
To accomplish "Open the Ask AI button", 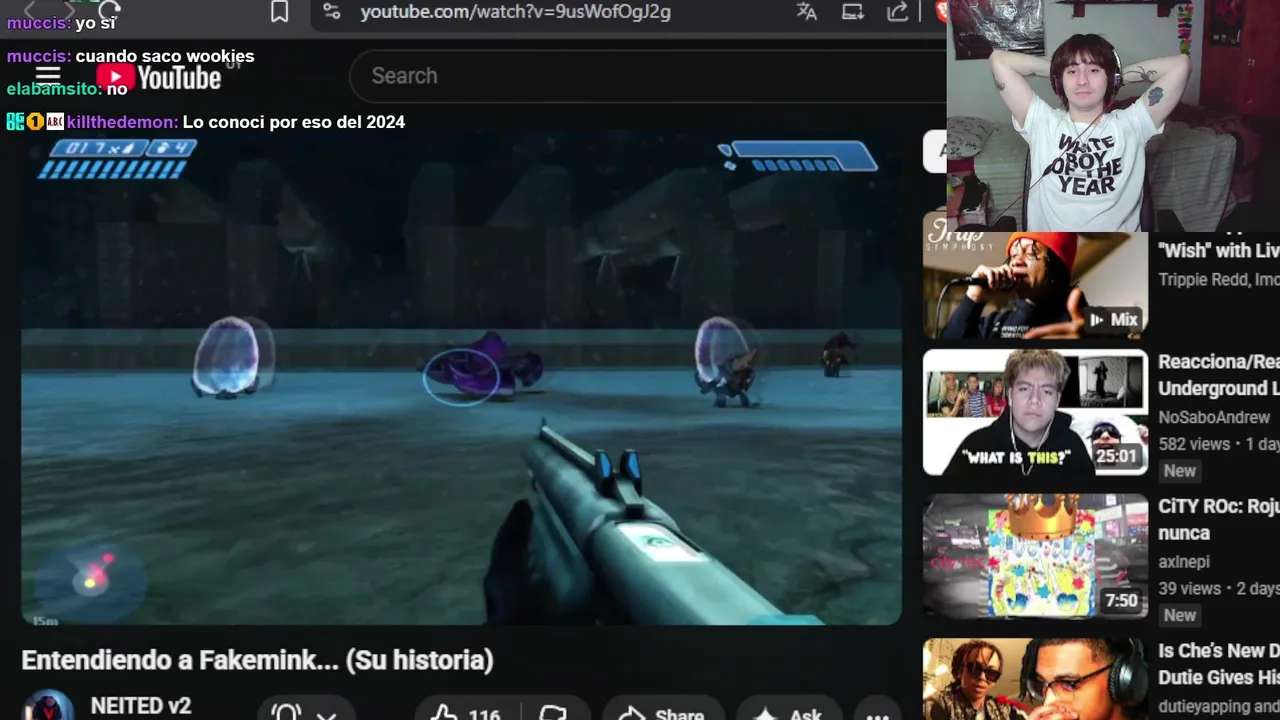I will 790,714.
